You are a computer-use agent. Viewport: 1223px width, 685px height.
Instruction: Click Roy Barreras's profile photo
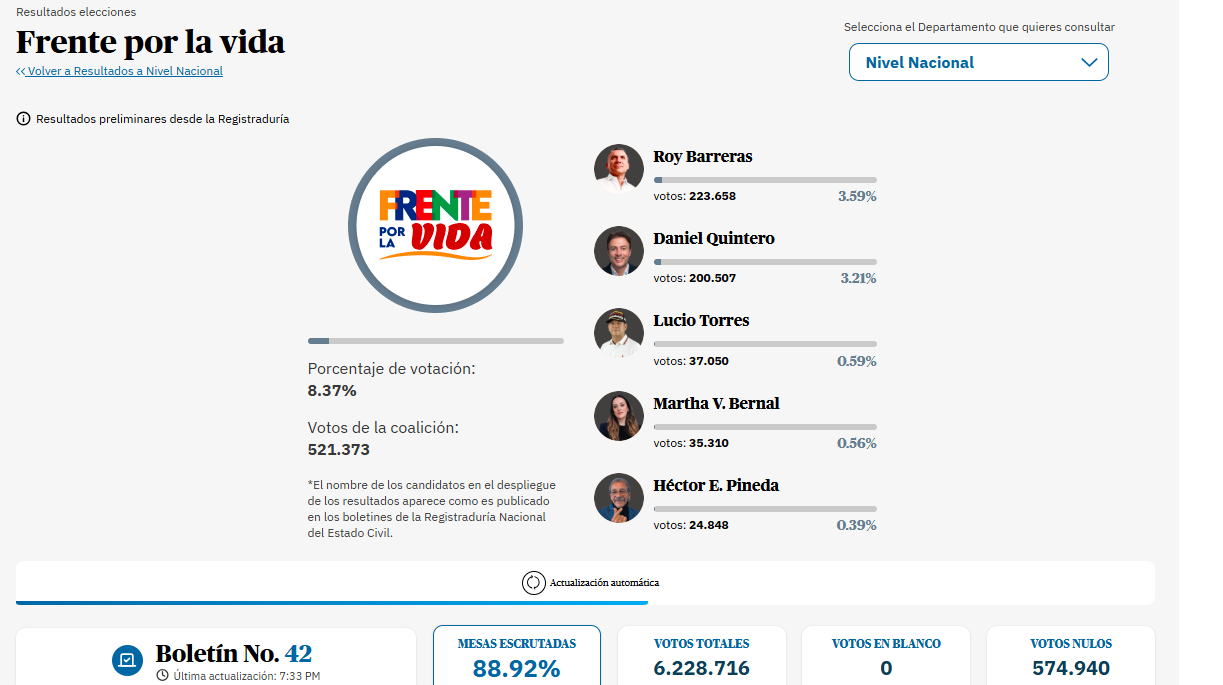click(618, 168)
